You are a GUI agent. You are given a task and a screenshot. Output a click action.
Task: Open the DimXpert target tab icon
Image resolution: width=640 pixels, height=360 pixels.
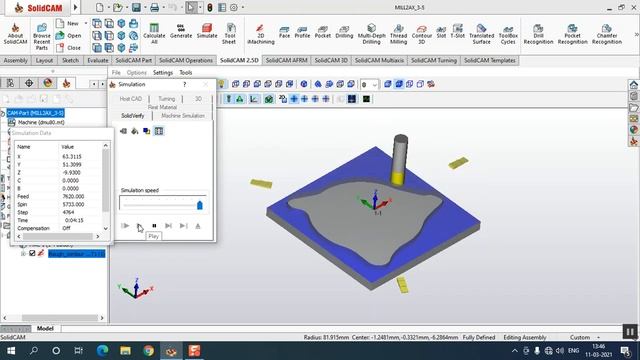click(x=29, y=83)
